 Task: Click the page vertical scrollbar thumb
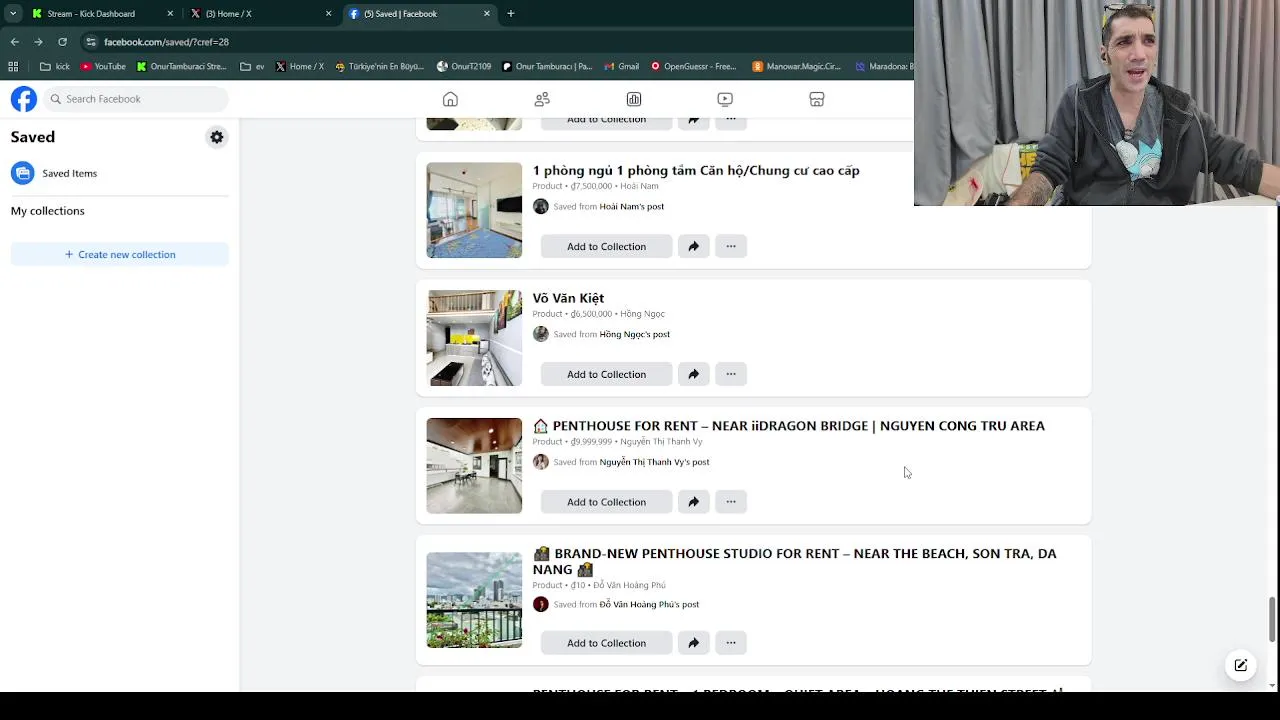[1272, 620]
